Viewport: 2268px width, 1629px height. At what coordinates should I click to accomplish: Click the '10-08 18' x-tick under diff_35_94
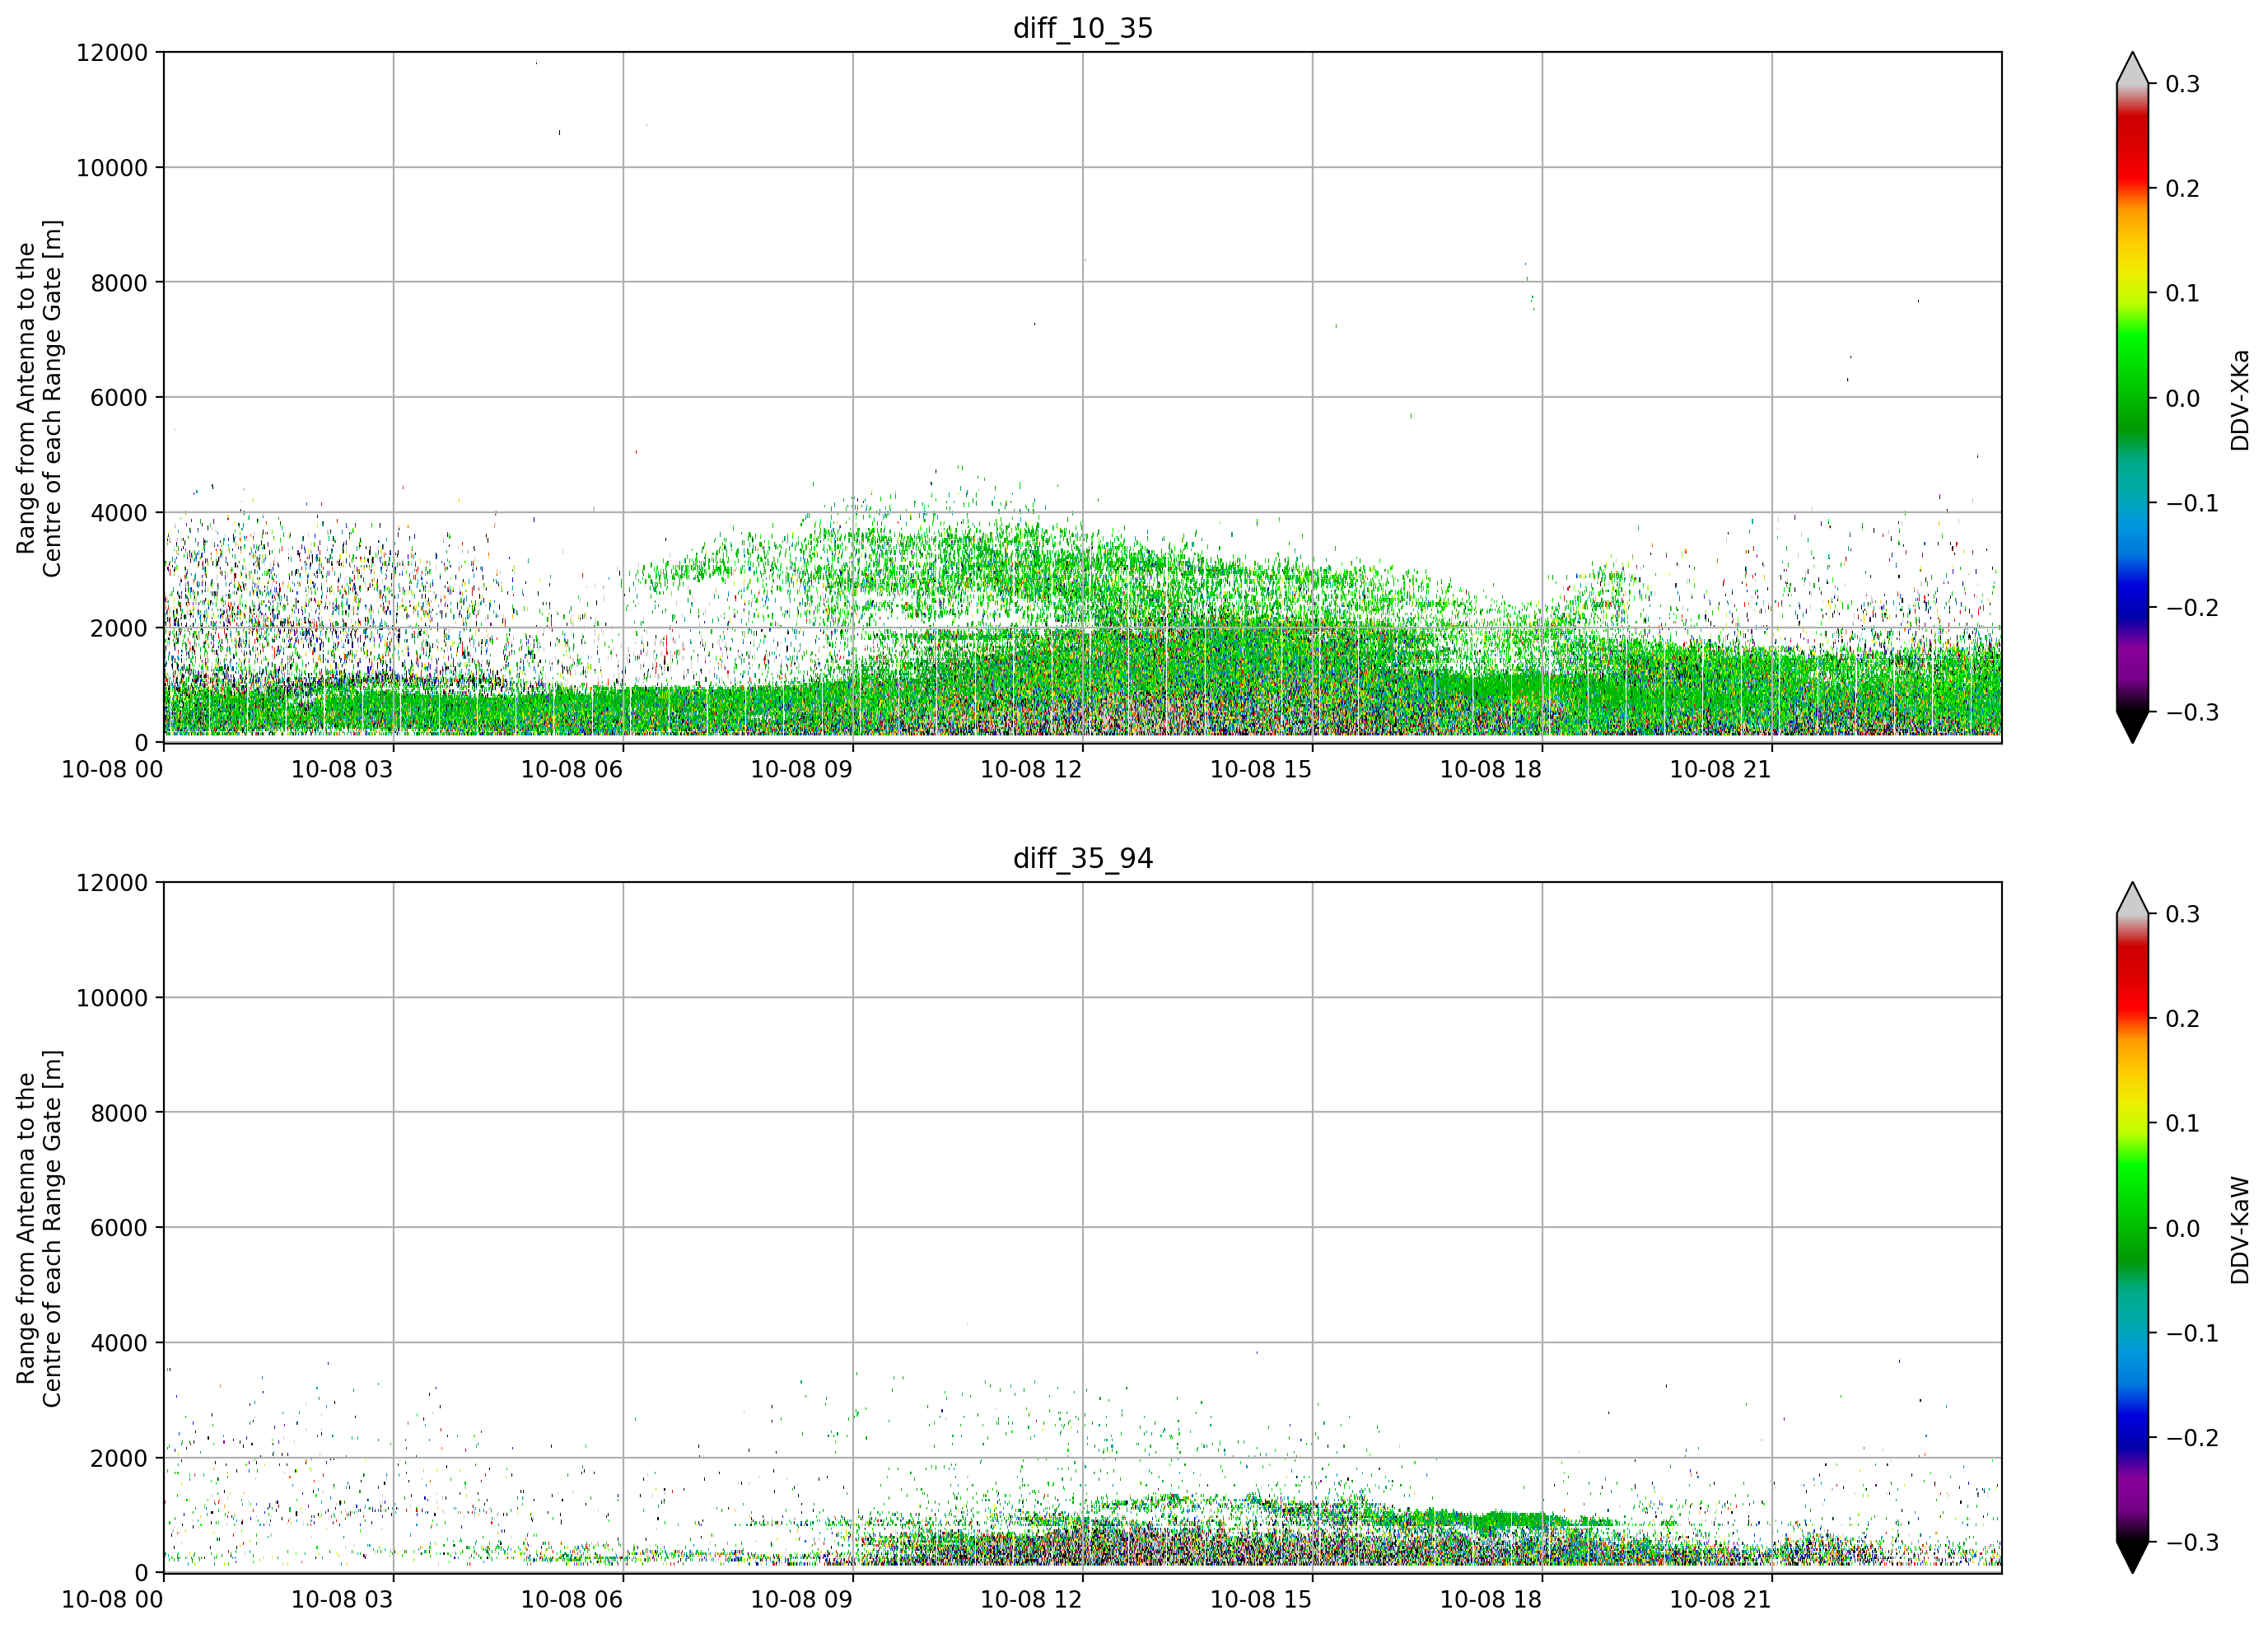tap(1491, 1599)
